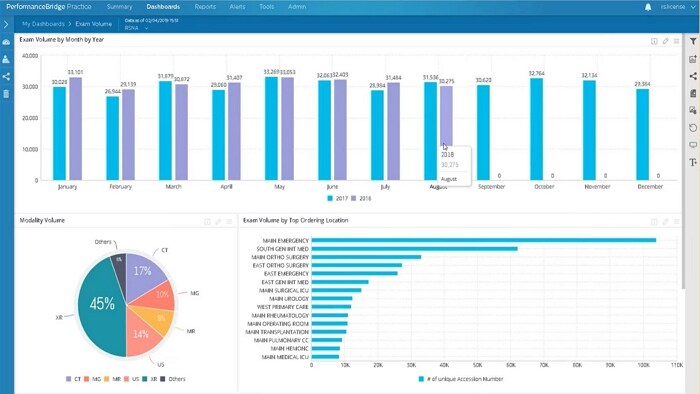Viewport: 700px width, 394px height.
Task: Edit Exam Volume by Month widget with pencil icon
Action: (665, 41)
